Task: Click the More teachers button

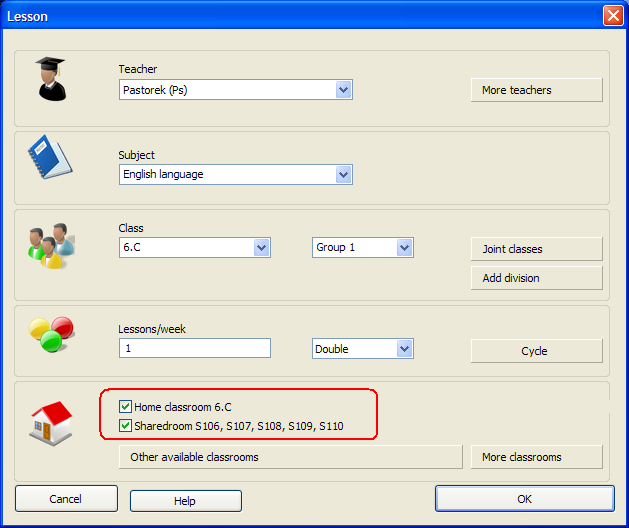Action: click(536, 90)
